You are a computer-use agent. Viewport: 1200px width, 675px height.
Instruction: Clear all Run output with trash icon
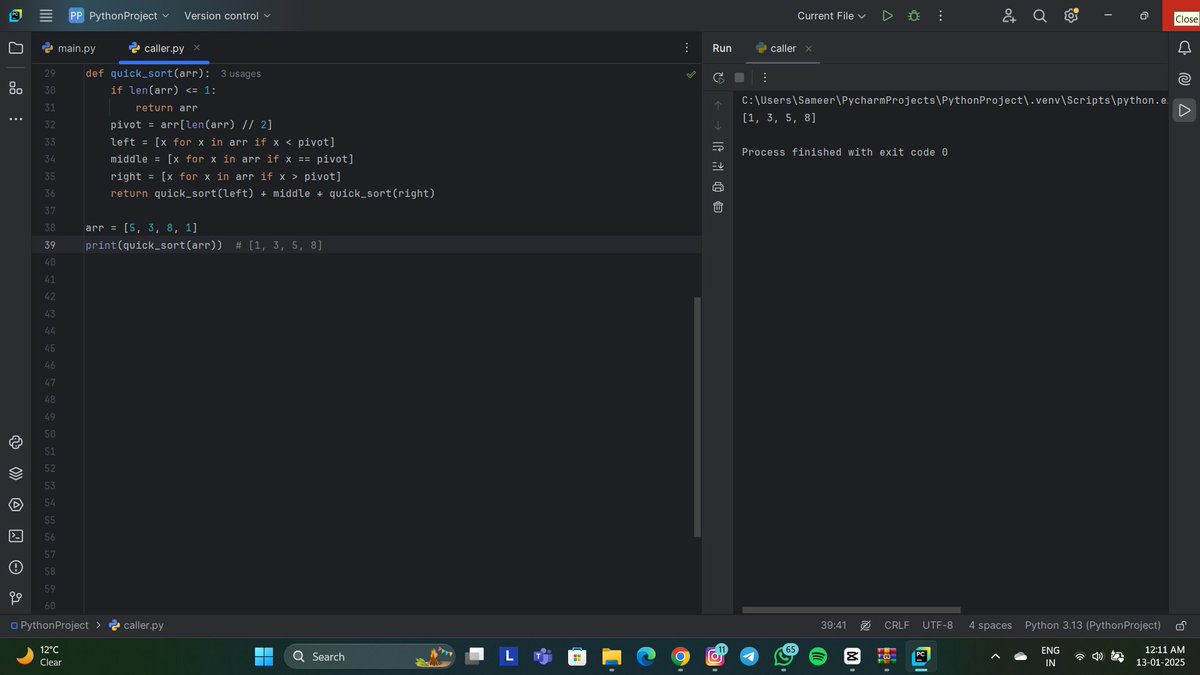click(x=718, y=207)
